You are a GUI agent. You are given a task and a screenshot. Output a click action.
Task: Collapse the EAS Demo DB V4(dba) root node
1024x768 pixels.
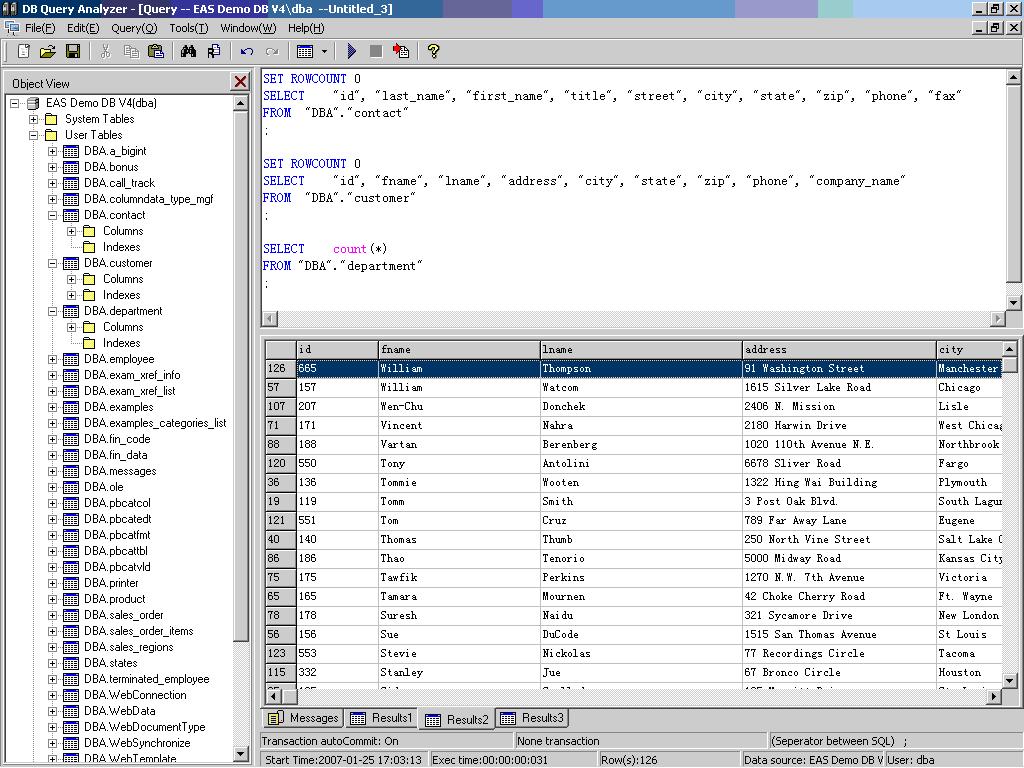click(14, 103)
